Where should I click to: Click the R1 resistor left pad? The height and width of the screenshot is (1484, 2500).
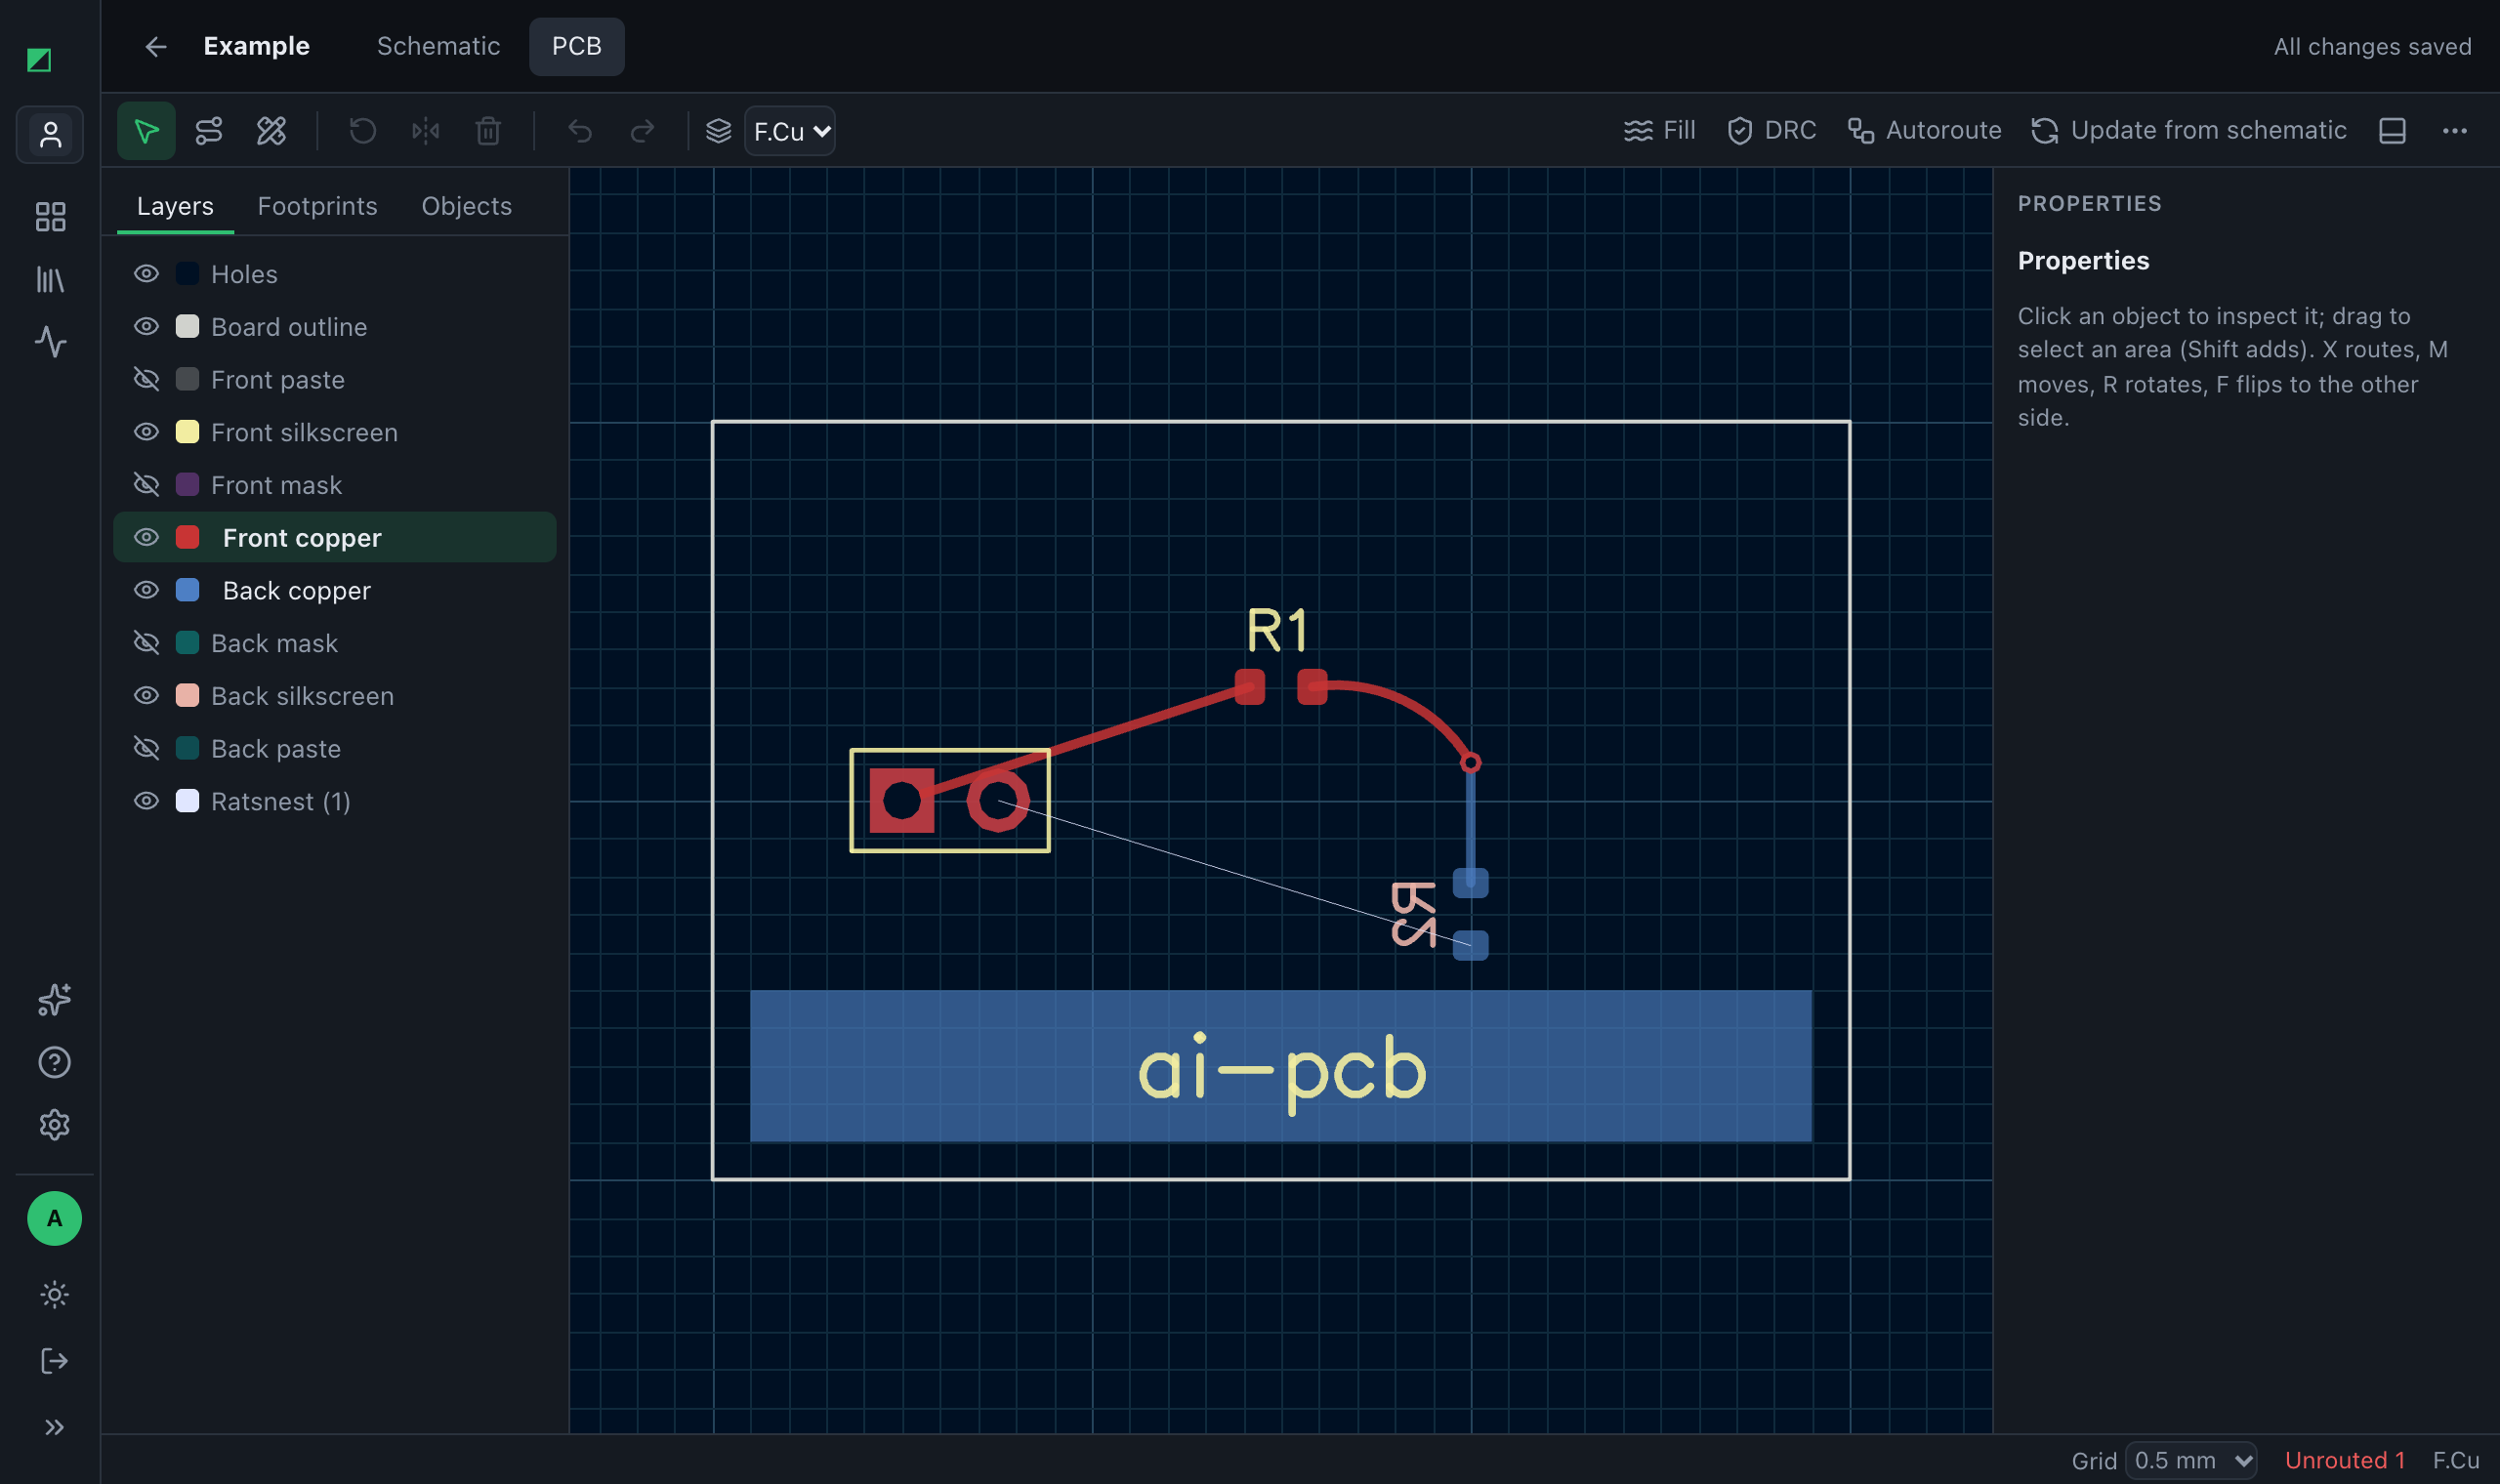[1250, 687]
